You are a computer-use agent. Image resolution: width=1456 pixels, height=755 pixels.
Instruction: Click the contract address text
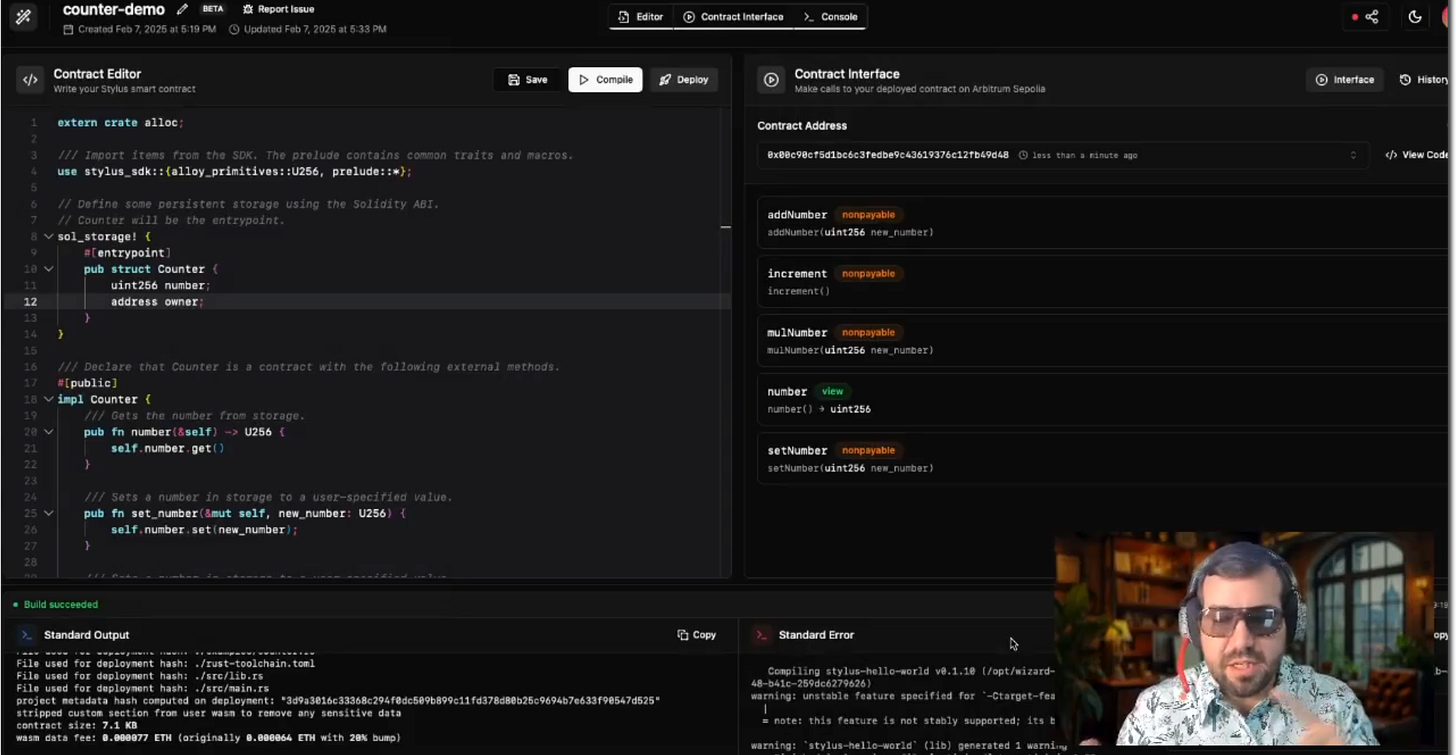[888, 155]
